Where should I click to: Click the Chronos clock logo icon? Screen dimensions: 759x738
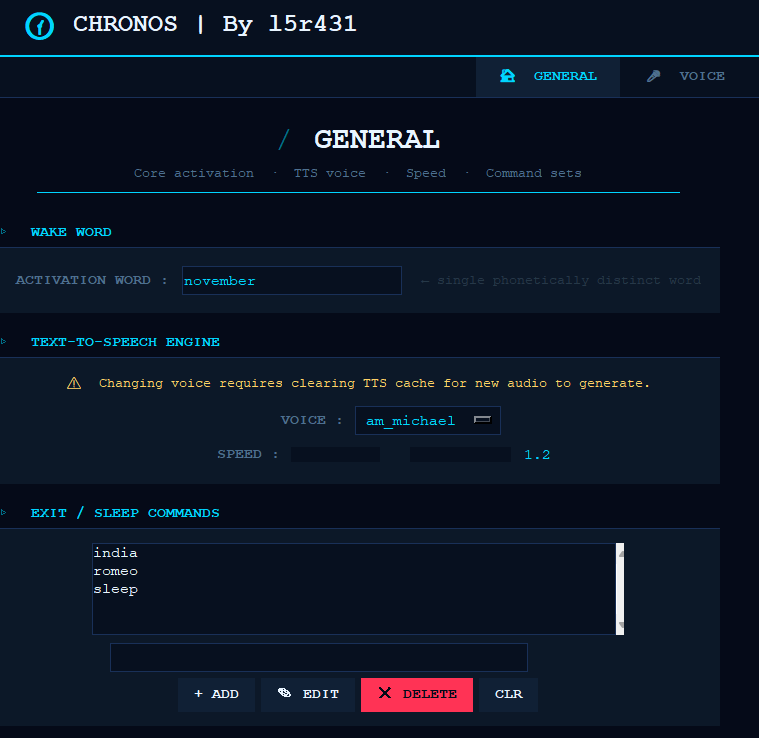pos(39,26)
